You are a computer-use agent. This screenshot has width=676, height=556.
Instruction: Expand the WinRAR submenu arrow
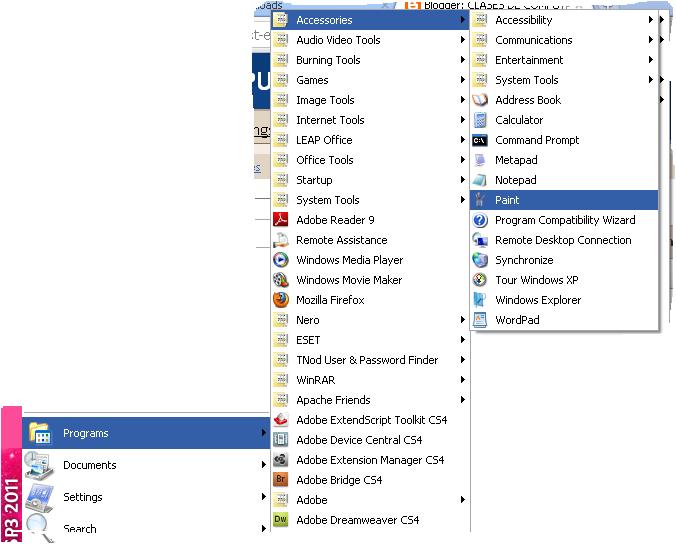point(462,380)
